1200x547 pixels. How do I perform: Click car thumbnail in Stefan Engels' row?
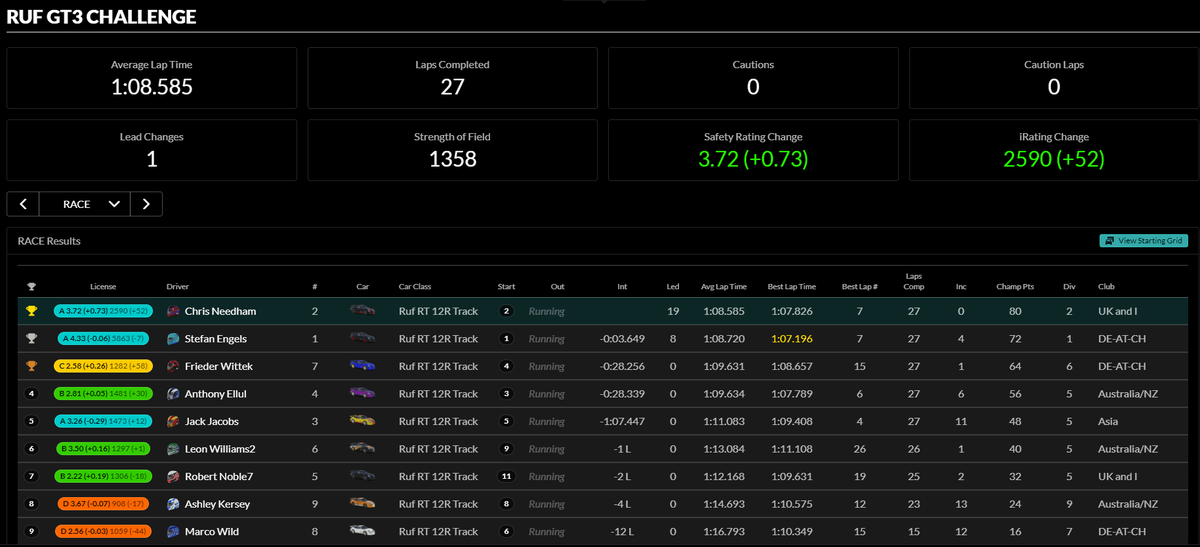[363, 339]
